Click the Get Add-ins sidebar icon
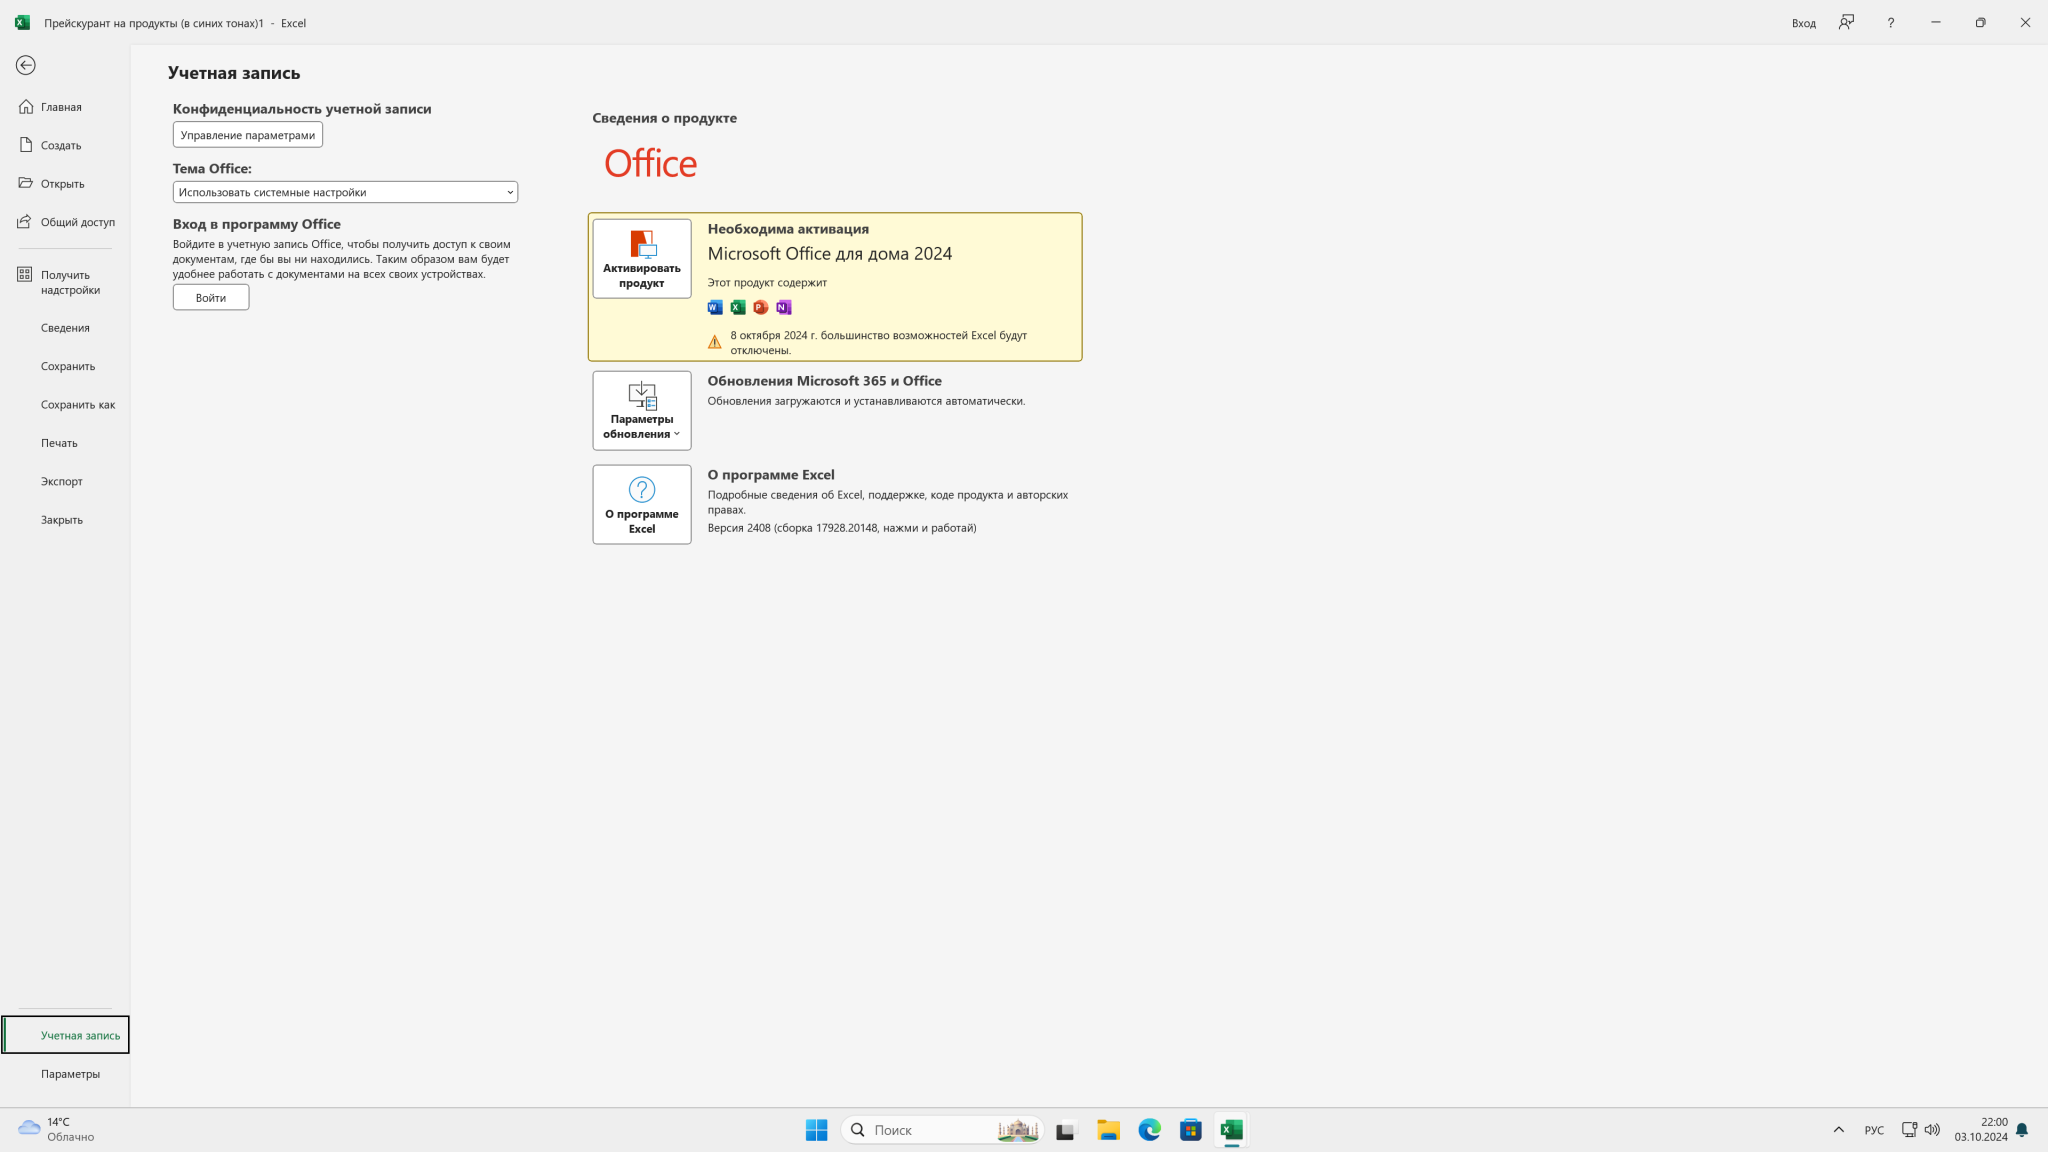 (x=25, y=274)
